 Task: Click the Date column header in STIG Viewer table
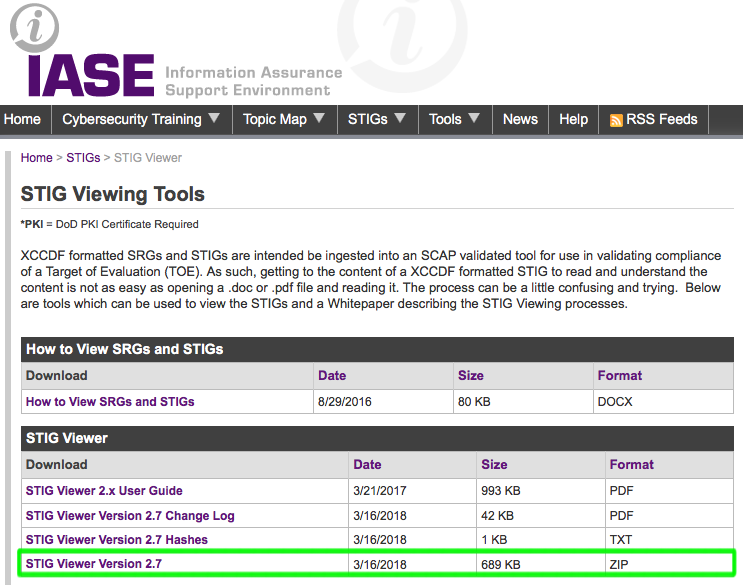tap(367, 465)
